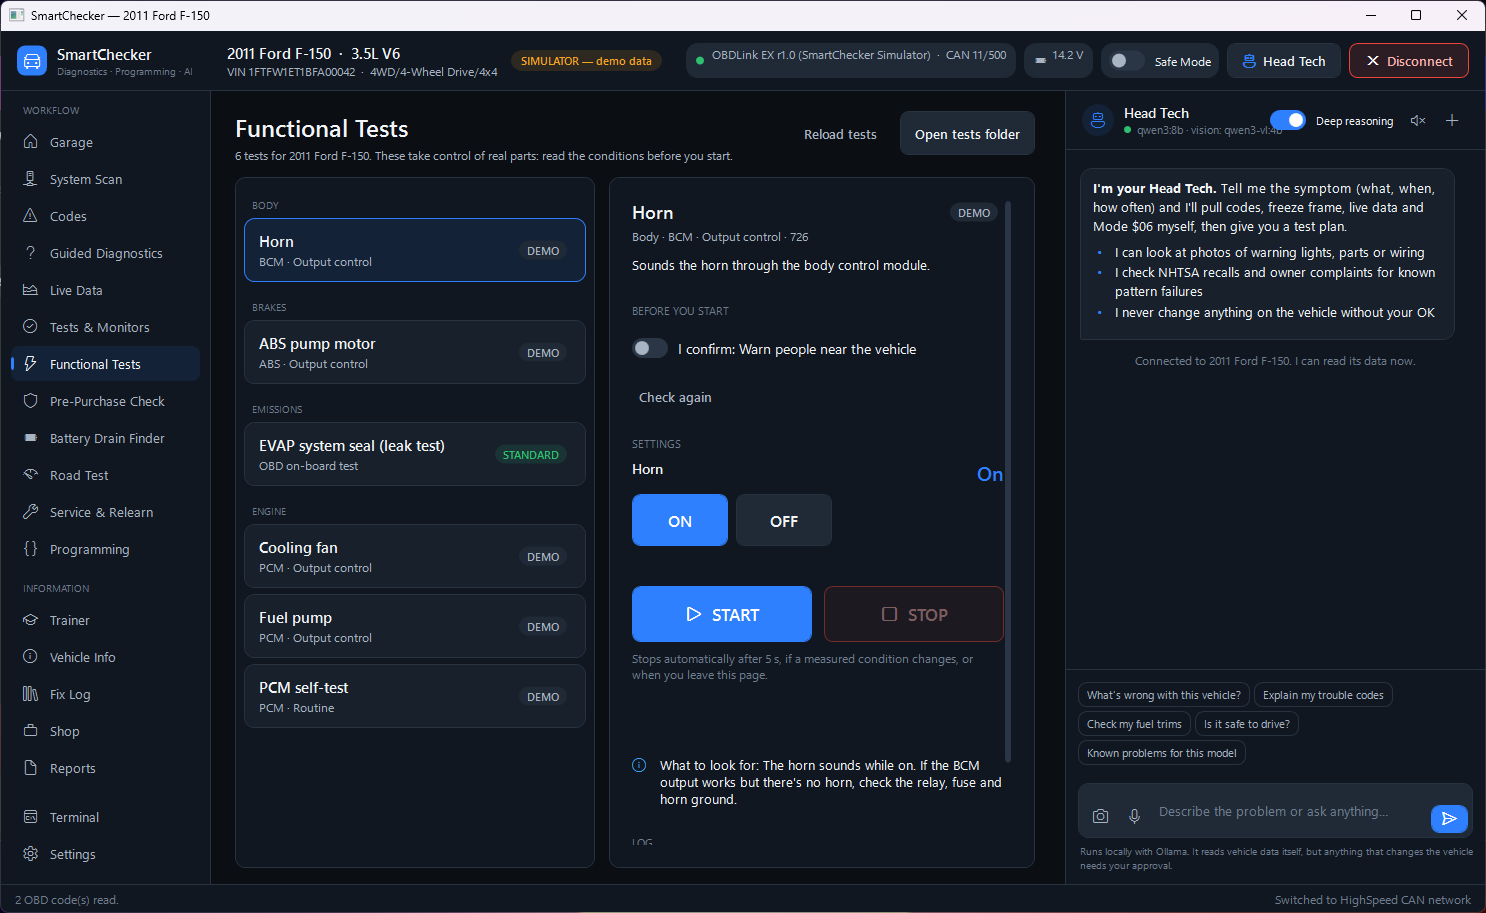
Task: Set Horn setting to ON
Action: click(680, 520)
